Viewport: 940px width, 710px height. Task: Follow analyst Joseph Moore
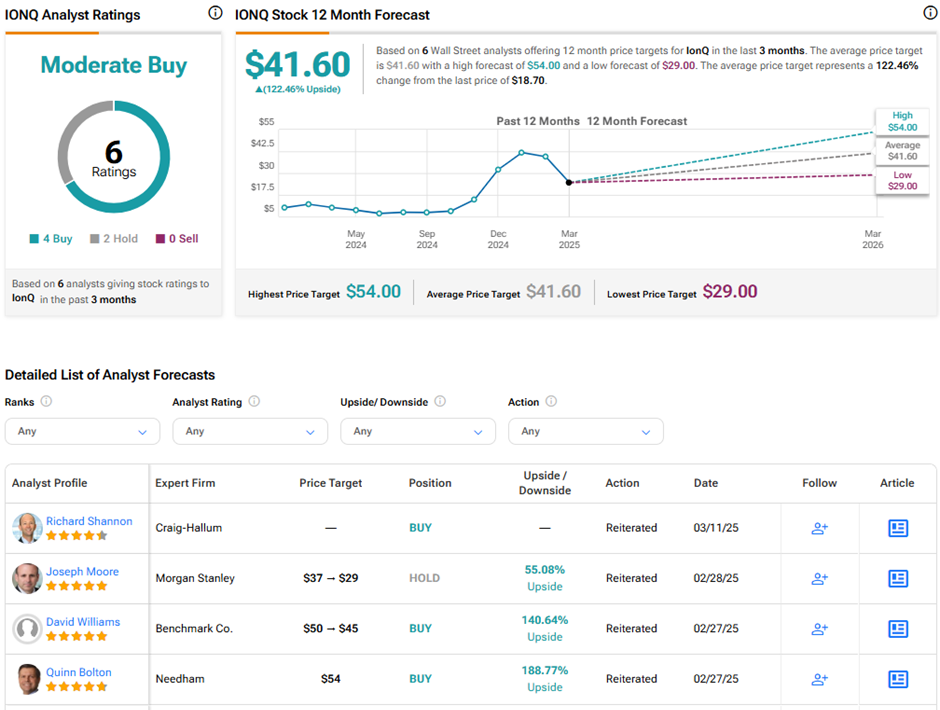click(819, 578)
